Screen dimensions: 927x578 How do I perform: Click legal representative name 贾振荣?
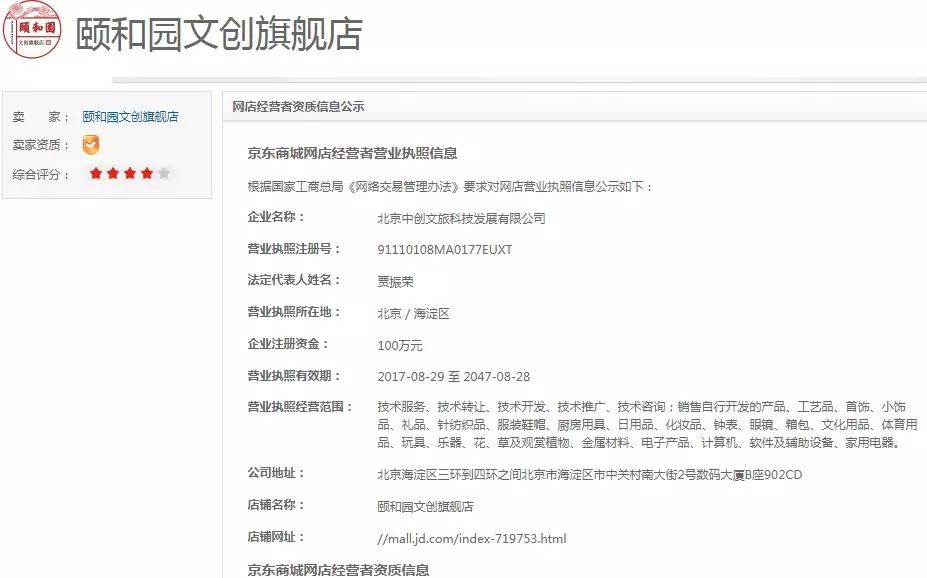(396, 282)
